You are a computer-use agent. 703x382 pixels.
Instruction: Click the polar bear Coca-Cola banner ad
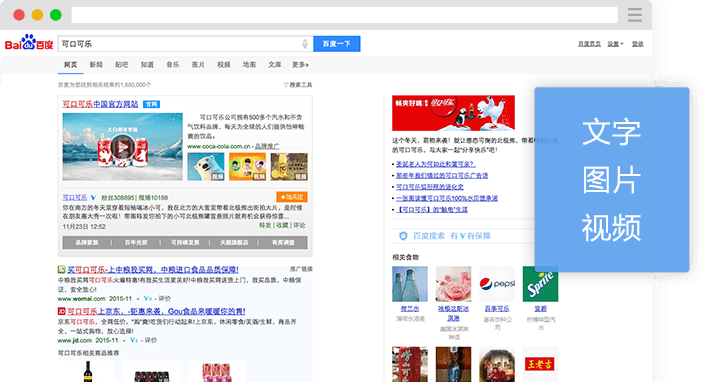point(453,113)
